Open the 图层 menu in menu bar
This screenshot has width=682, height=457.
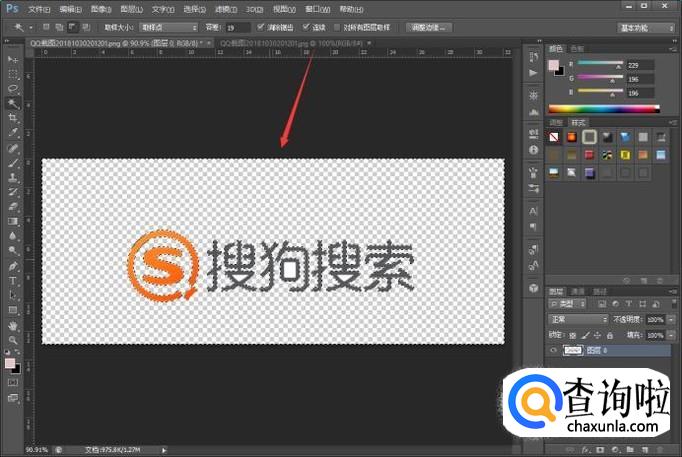128,8
